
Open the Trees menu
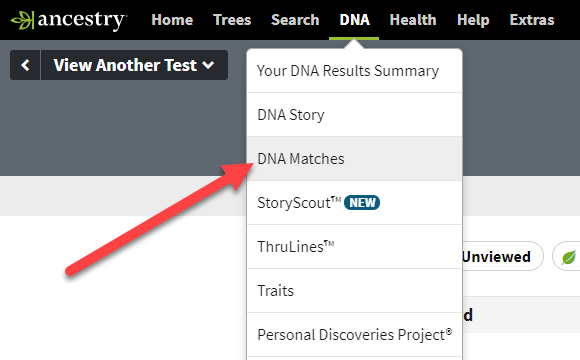pos(232,20)
